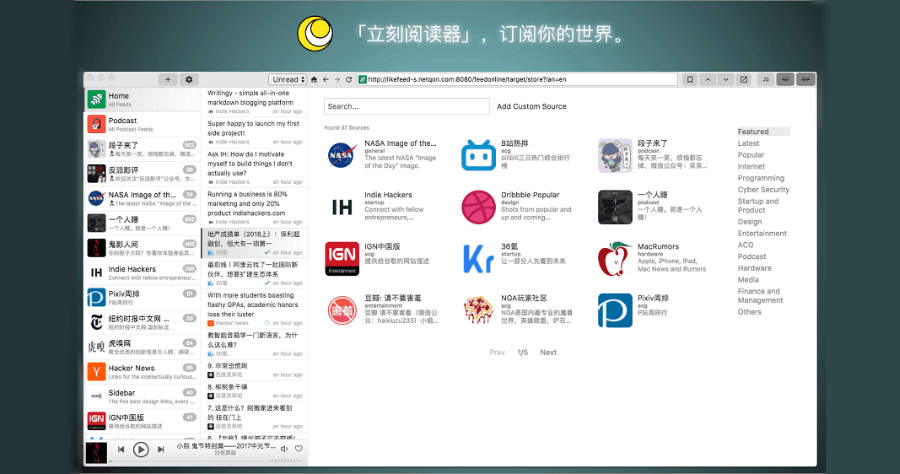Jump to previous article with up chevron
The image size is (900, 474).
(x=708, y=80)
